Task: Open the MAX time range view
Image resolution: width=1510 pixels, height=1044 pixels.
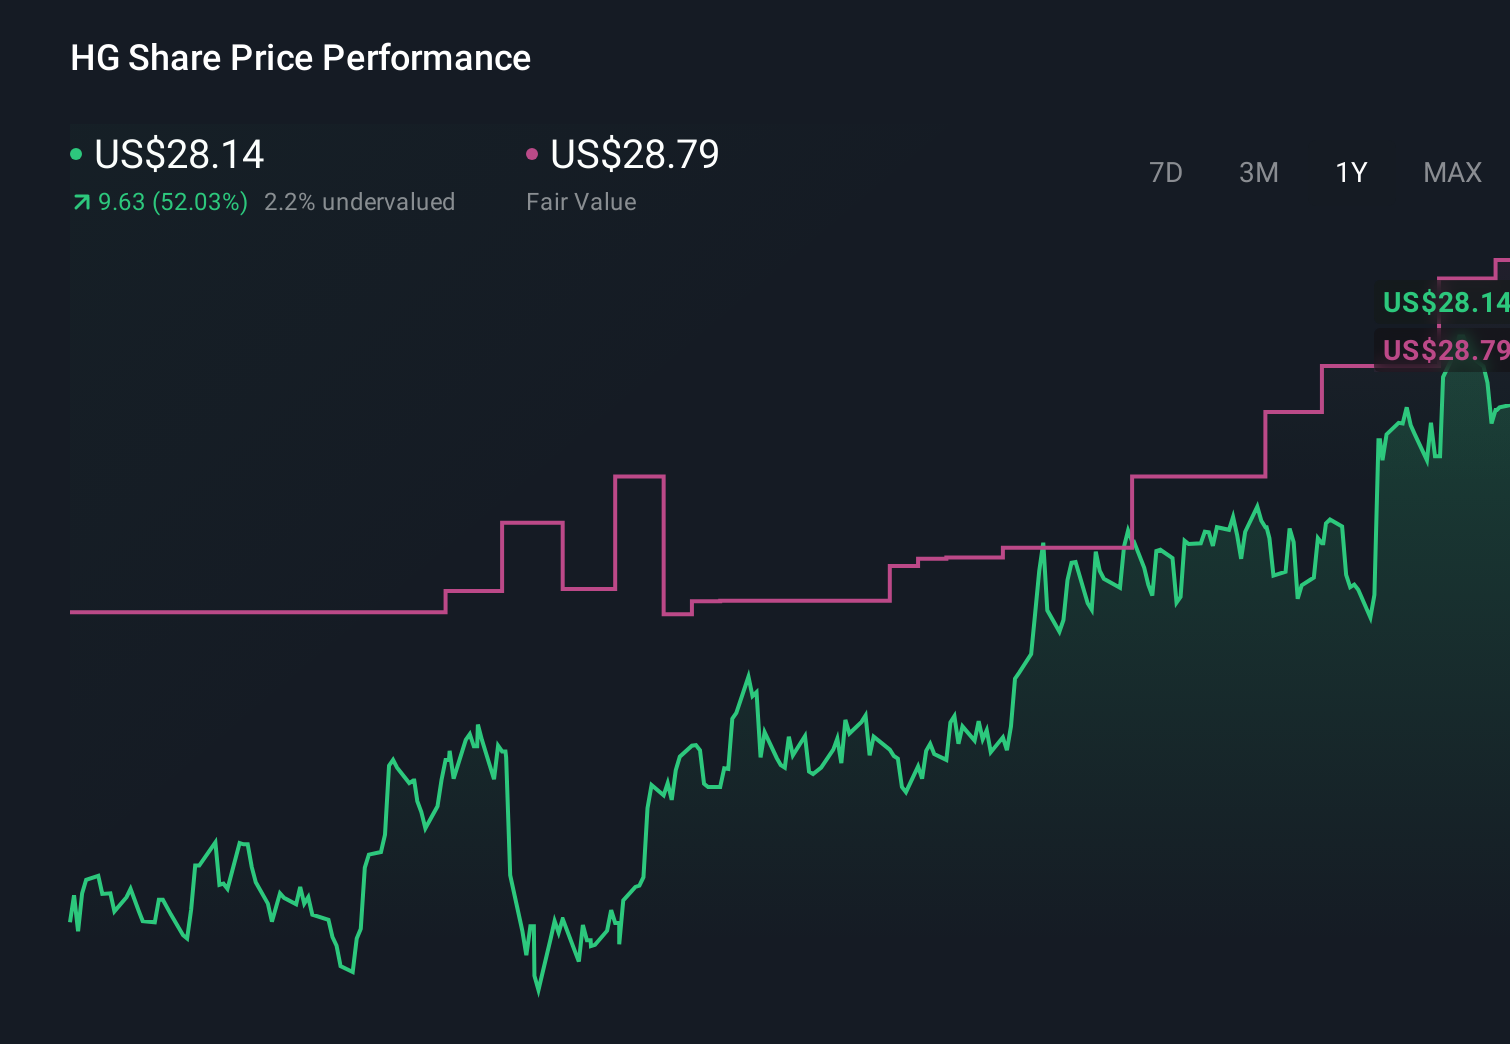Action: pyautogui.click(x=1451, y=172)
